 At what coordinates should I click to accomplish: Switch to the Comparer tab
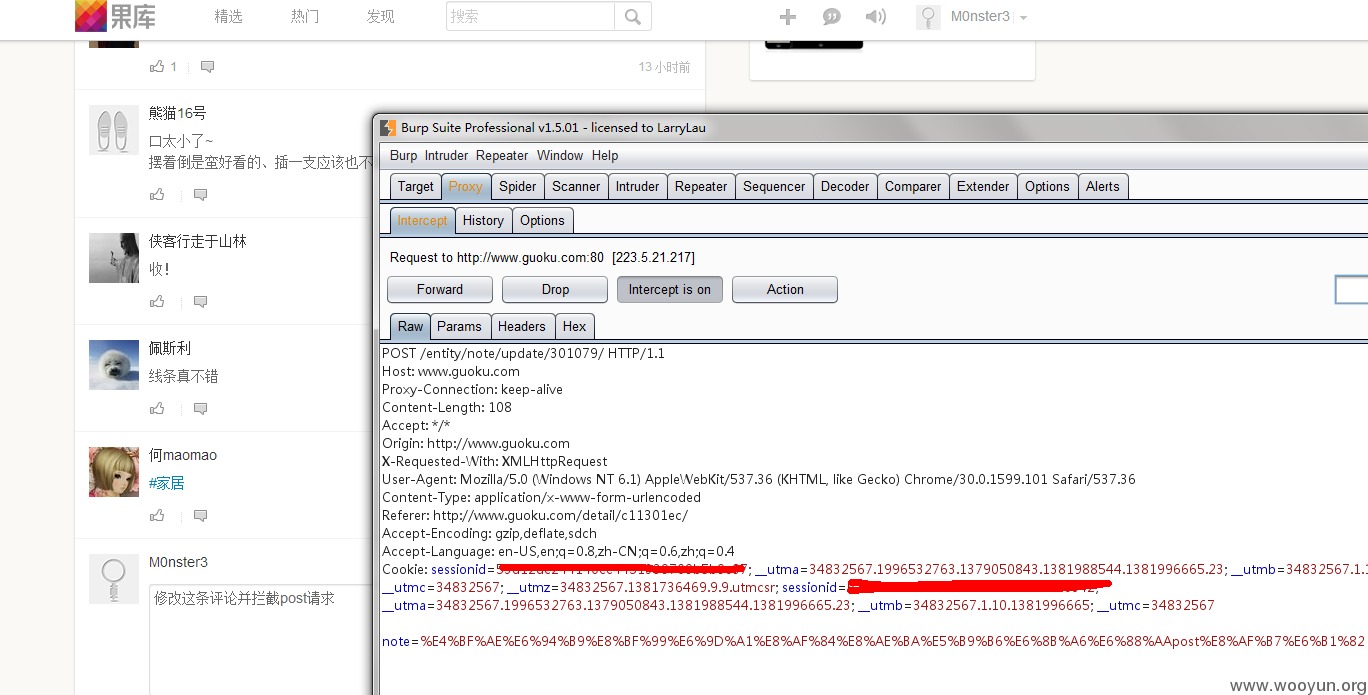(x=913, y=186)
